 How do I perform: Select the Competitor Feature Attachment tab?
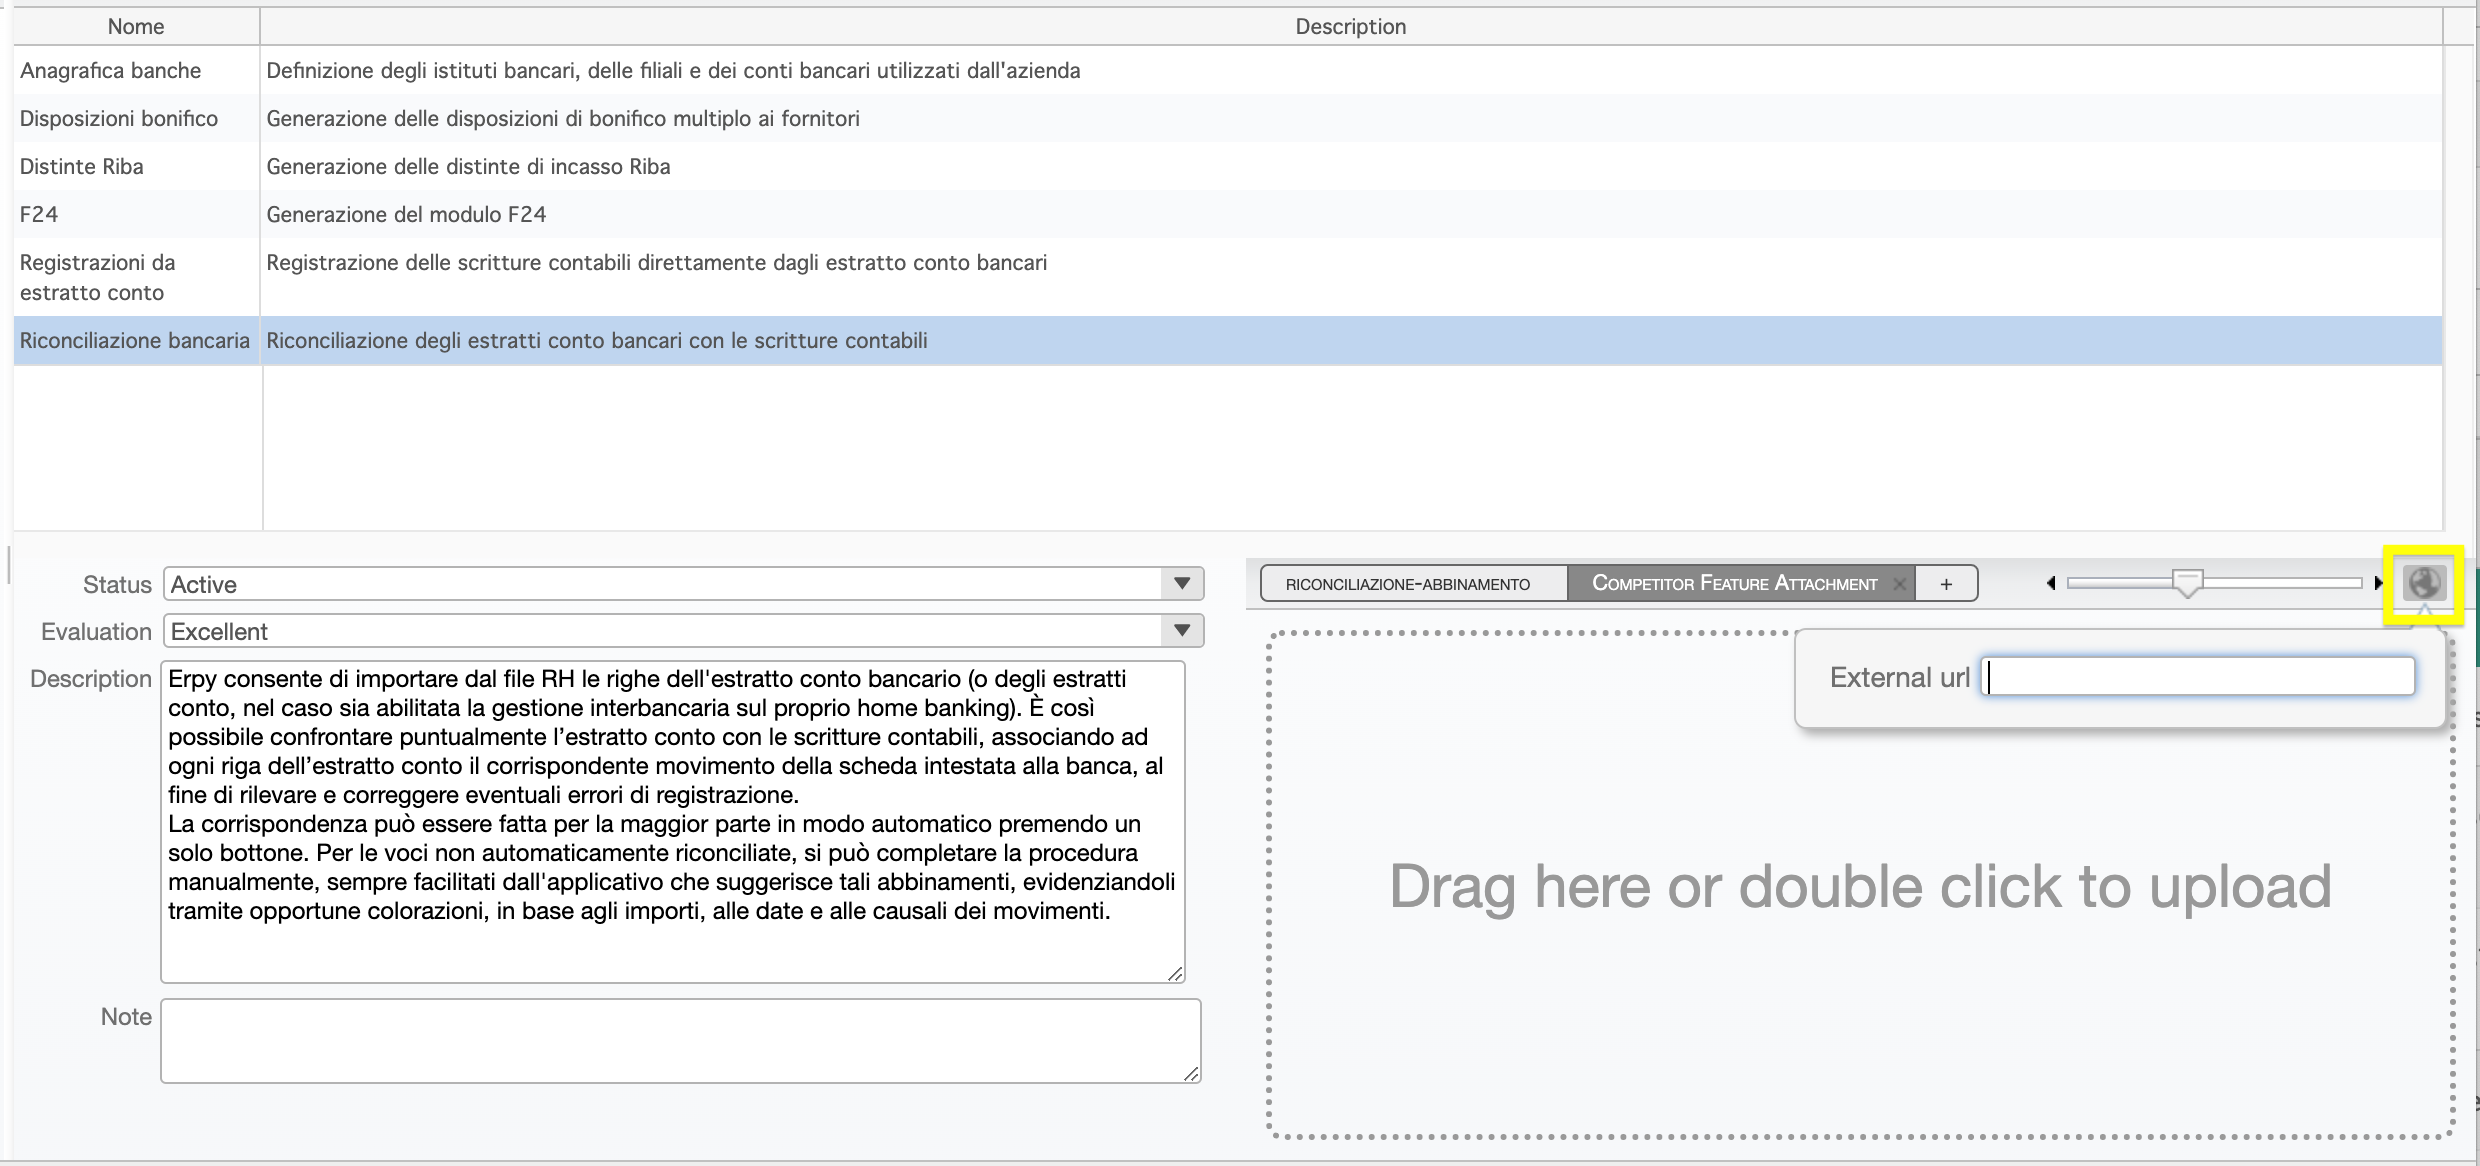(1733, 584)
